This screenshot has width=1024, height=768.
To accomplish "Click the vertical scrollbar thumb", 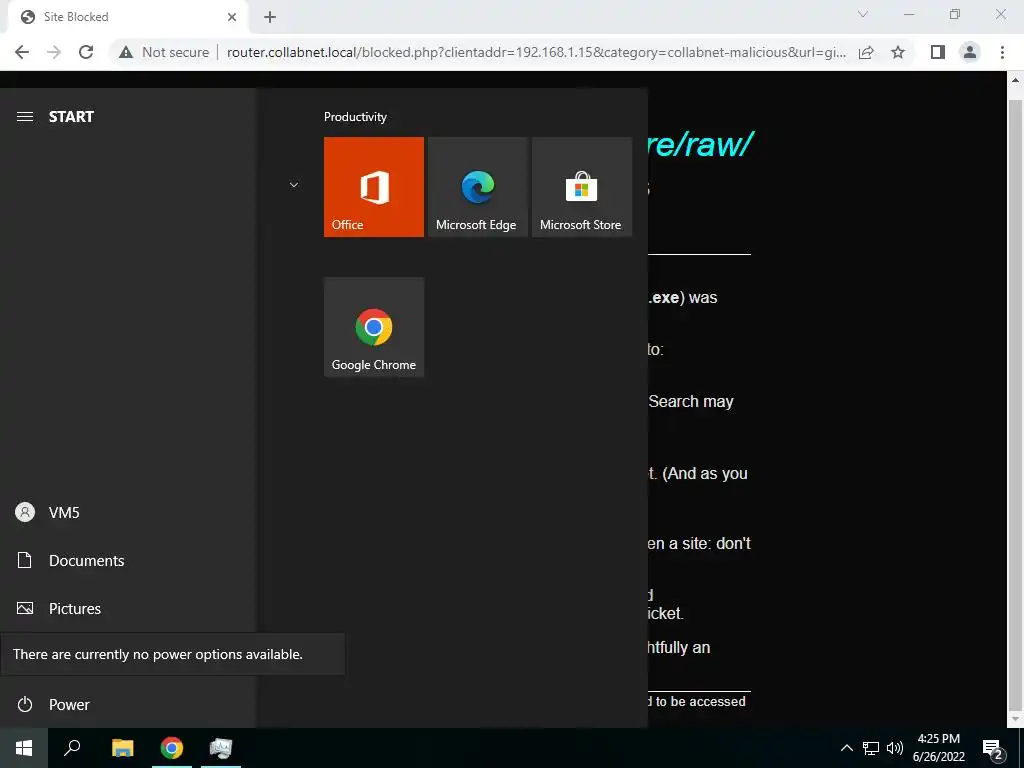I will tap(1016, 405).
